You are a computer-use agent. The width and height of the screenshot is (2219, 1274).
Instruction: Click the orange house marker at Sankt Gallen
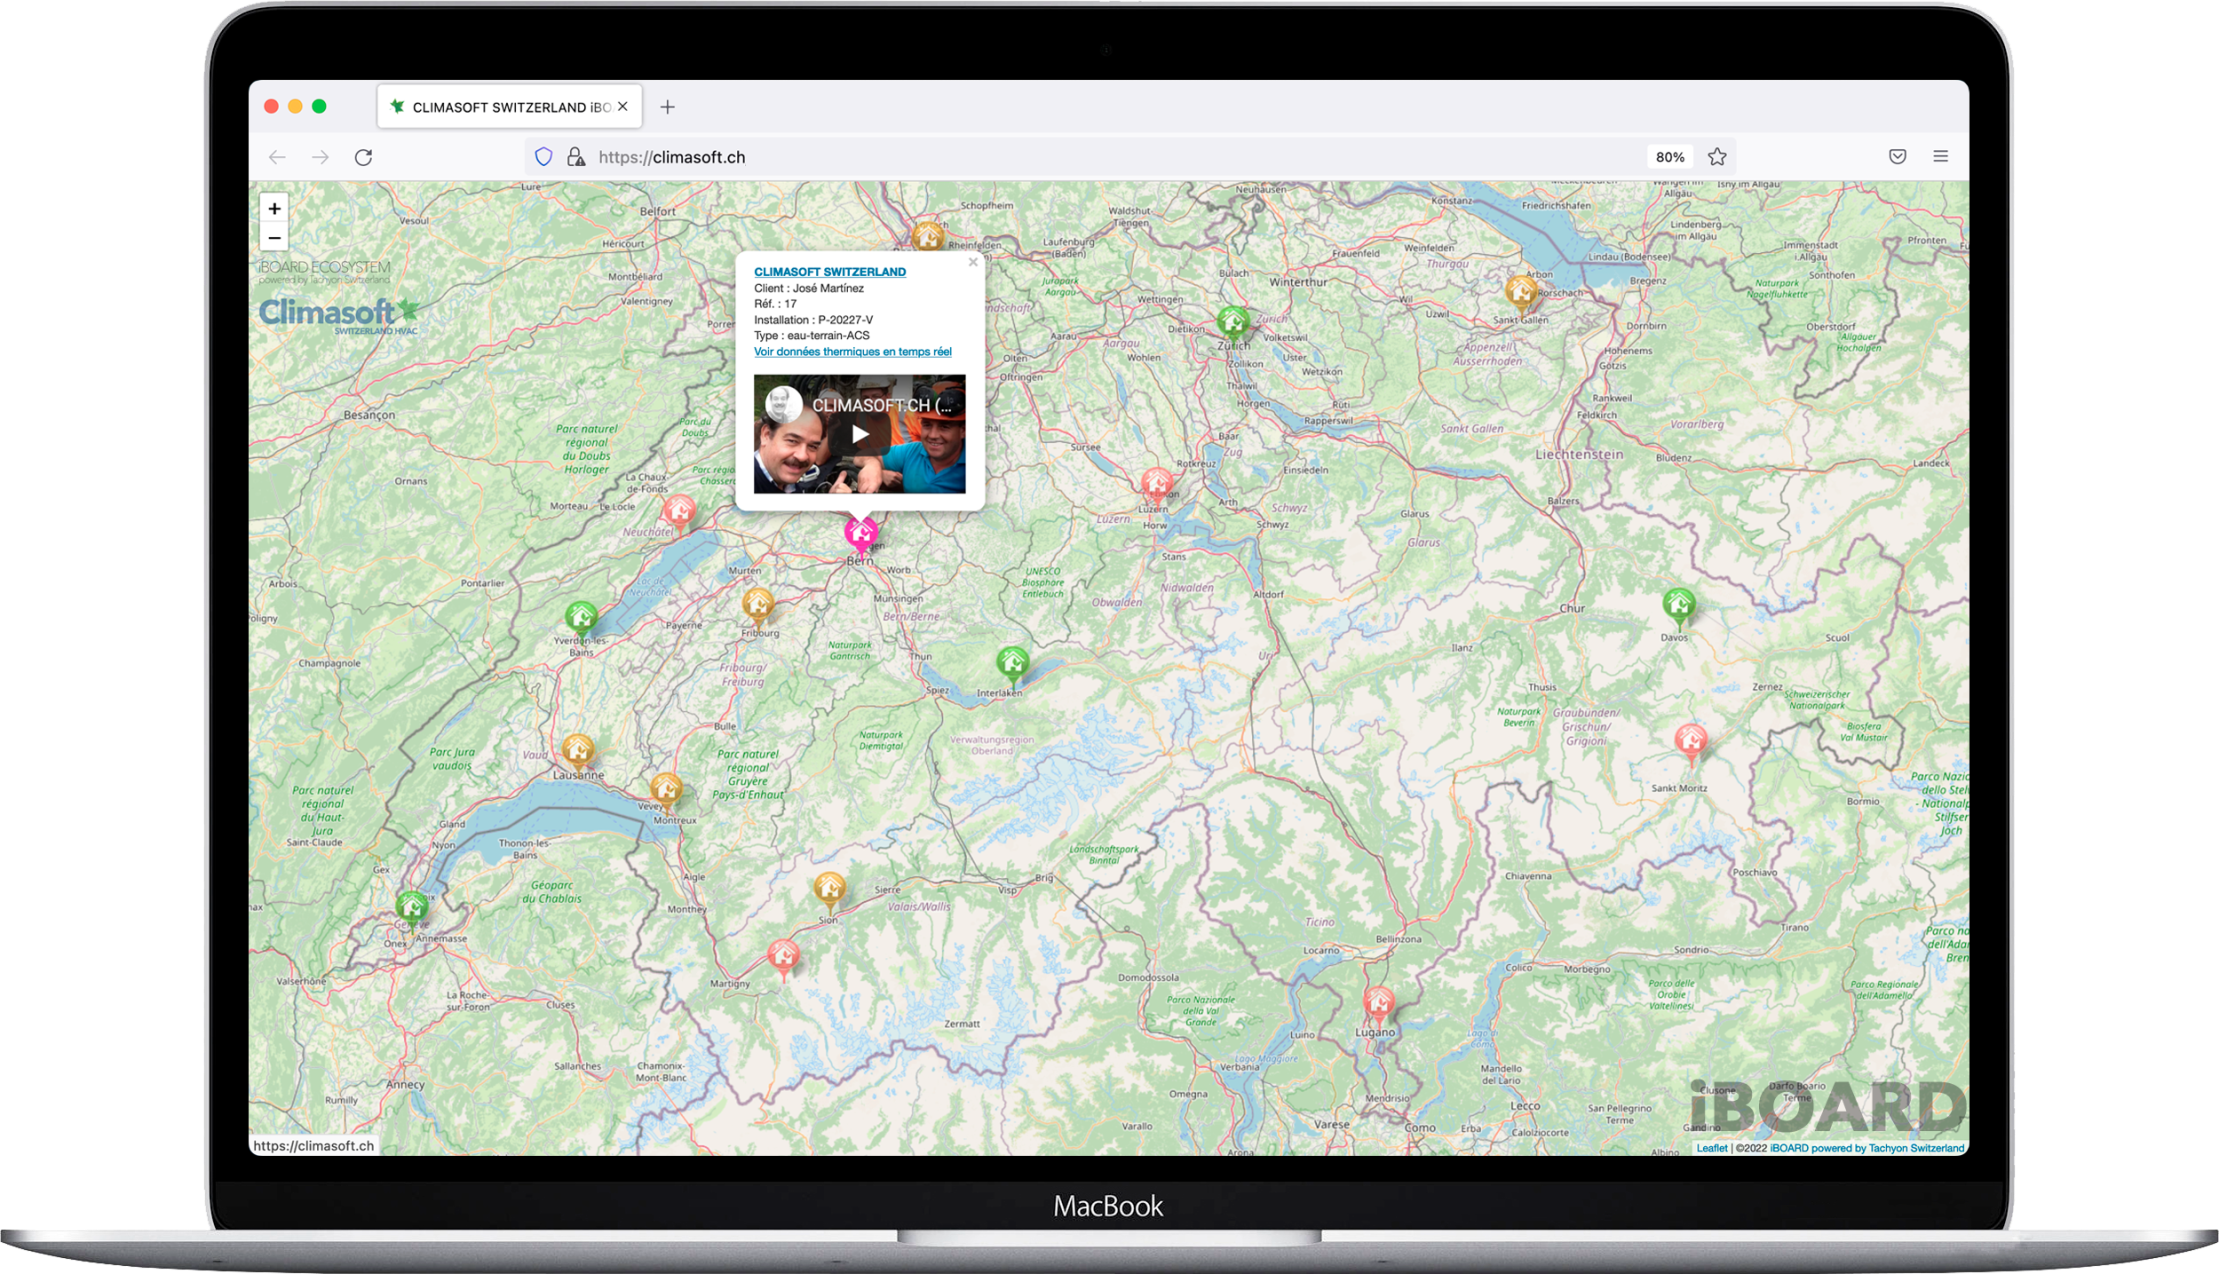(x=1521, y=293)
